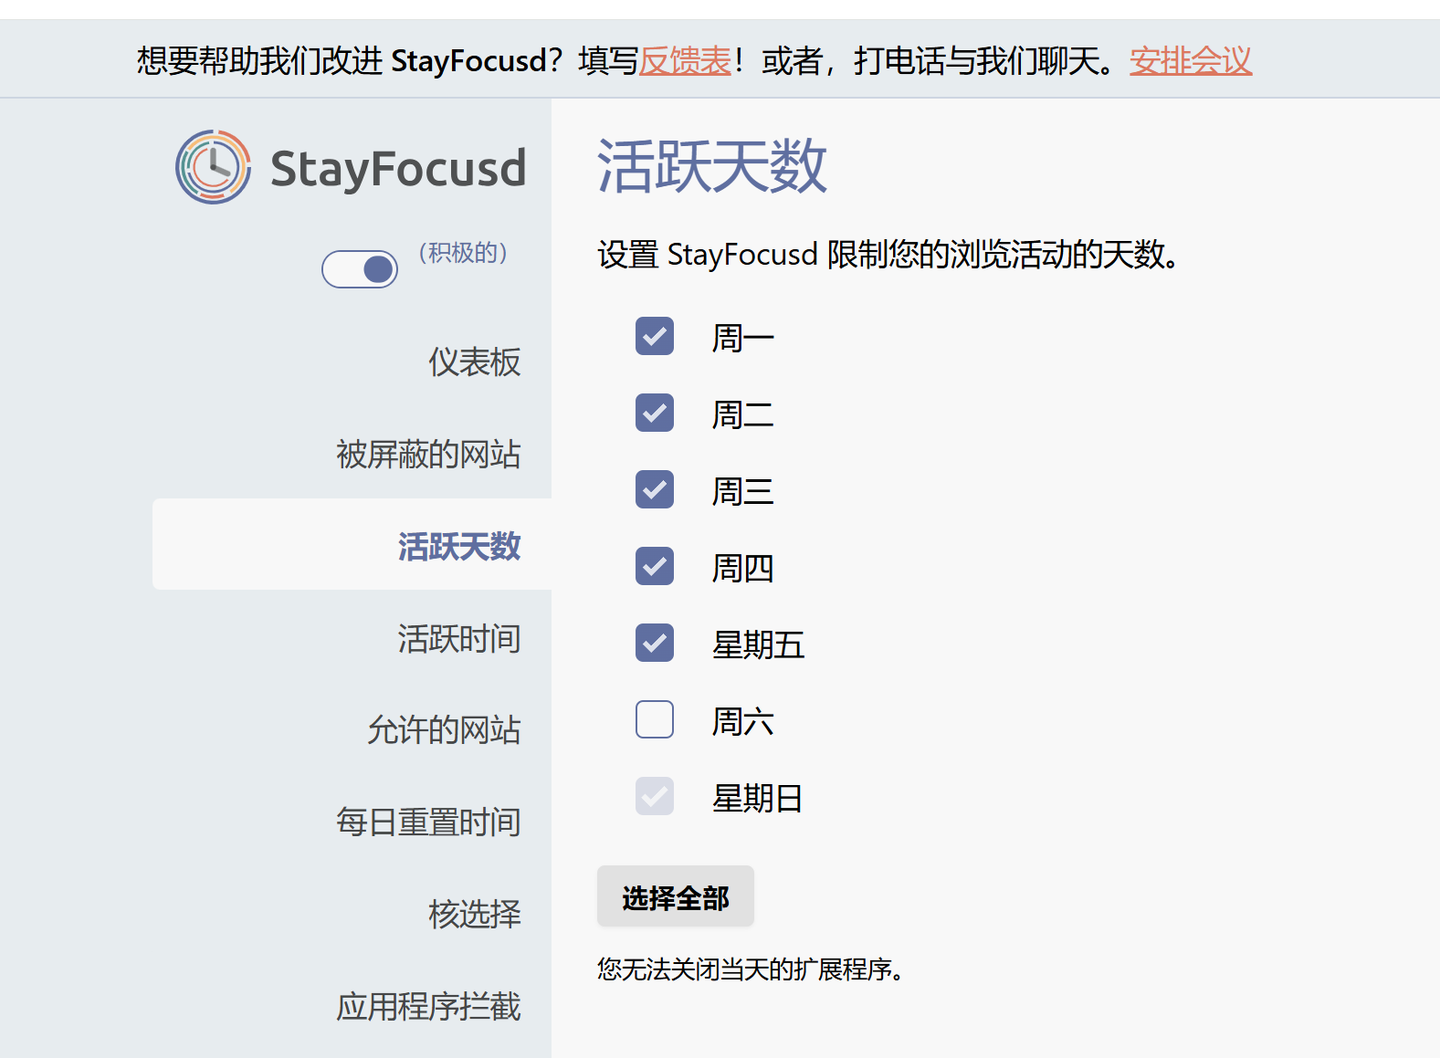This screenshot has height=1058, width=1440.
Task: Click the disabled 星期日 checkbox
Action: coord(655,797)
